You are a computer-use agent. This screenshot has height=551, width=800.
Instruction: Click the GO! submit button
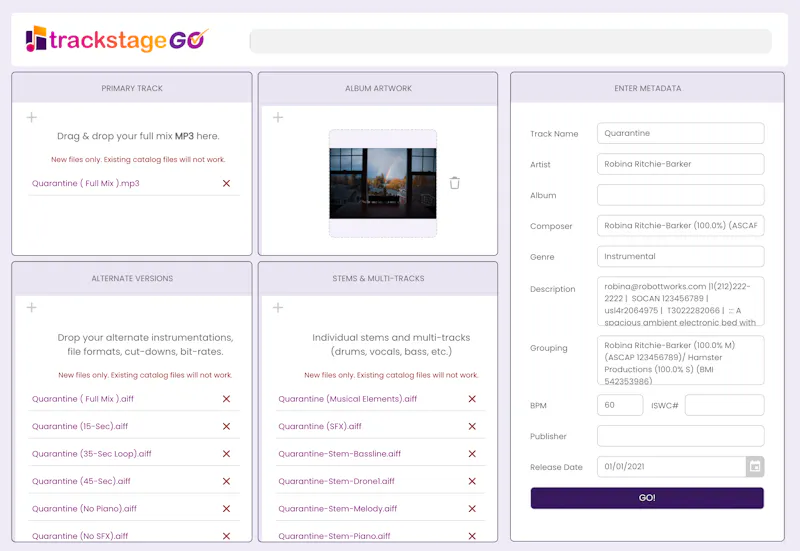point(647,498)
